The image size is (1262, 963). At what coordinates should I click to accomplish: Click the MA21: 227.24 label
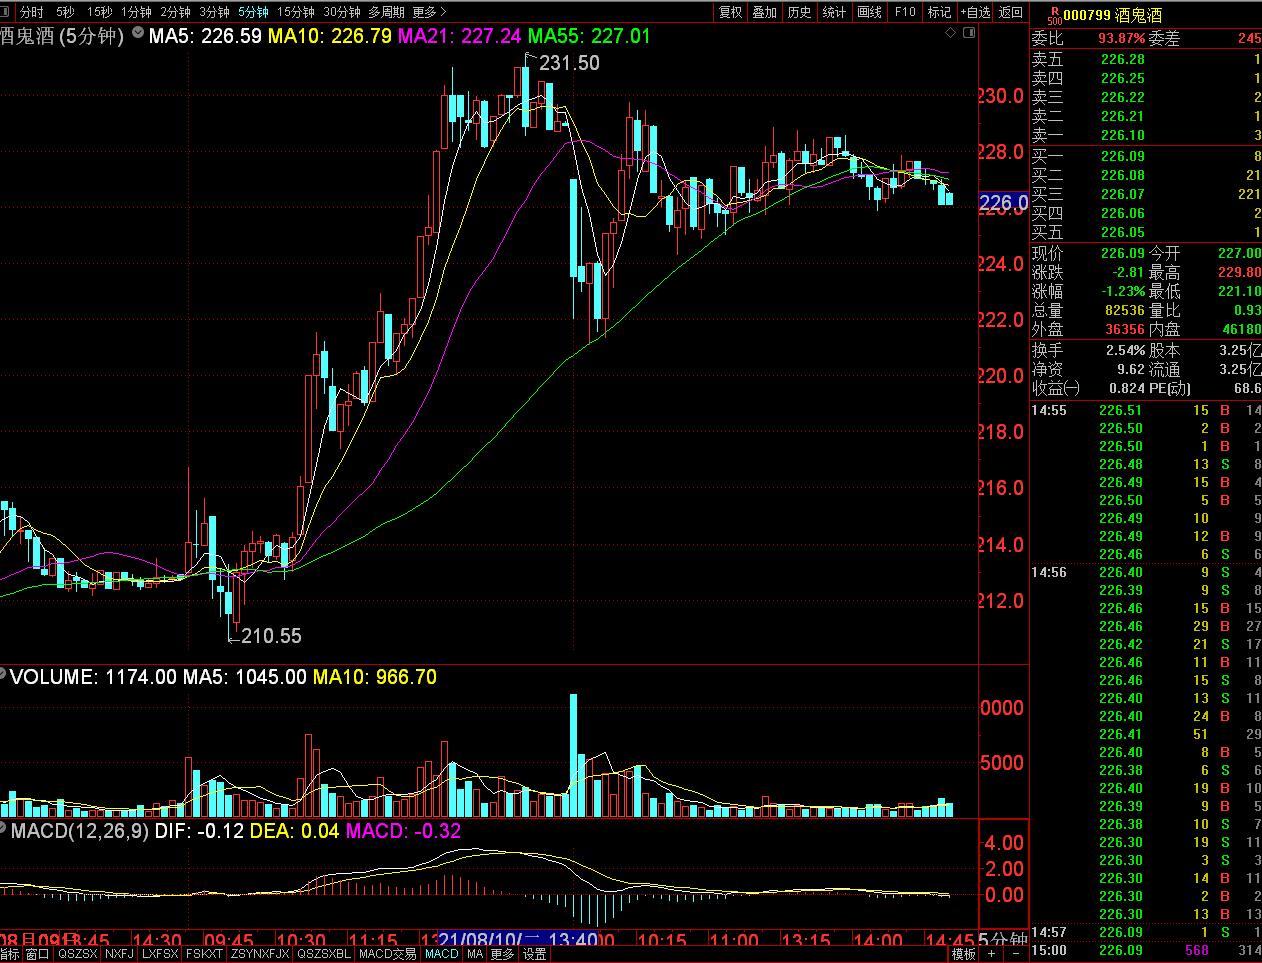point(460,36)
